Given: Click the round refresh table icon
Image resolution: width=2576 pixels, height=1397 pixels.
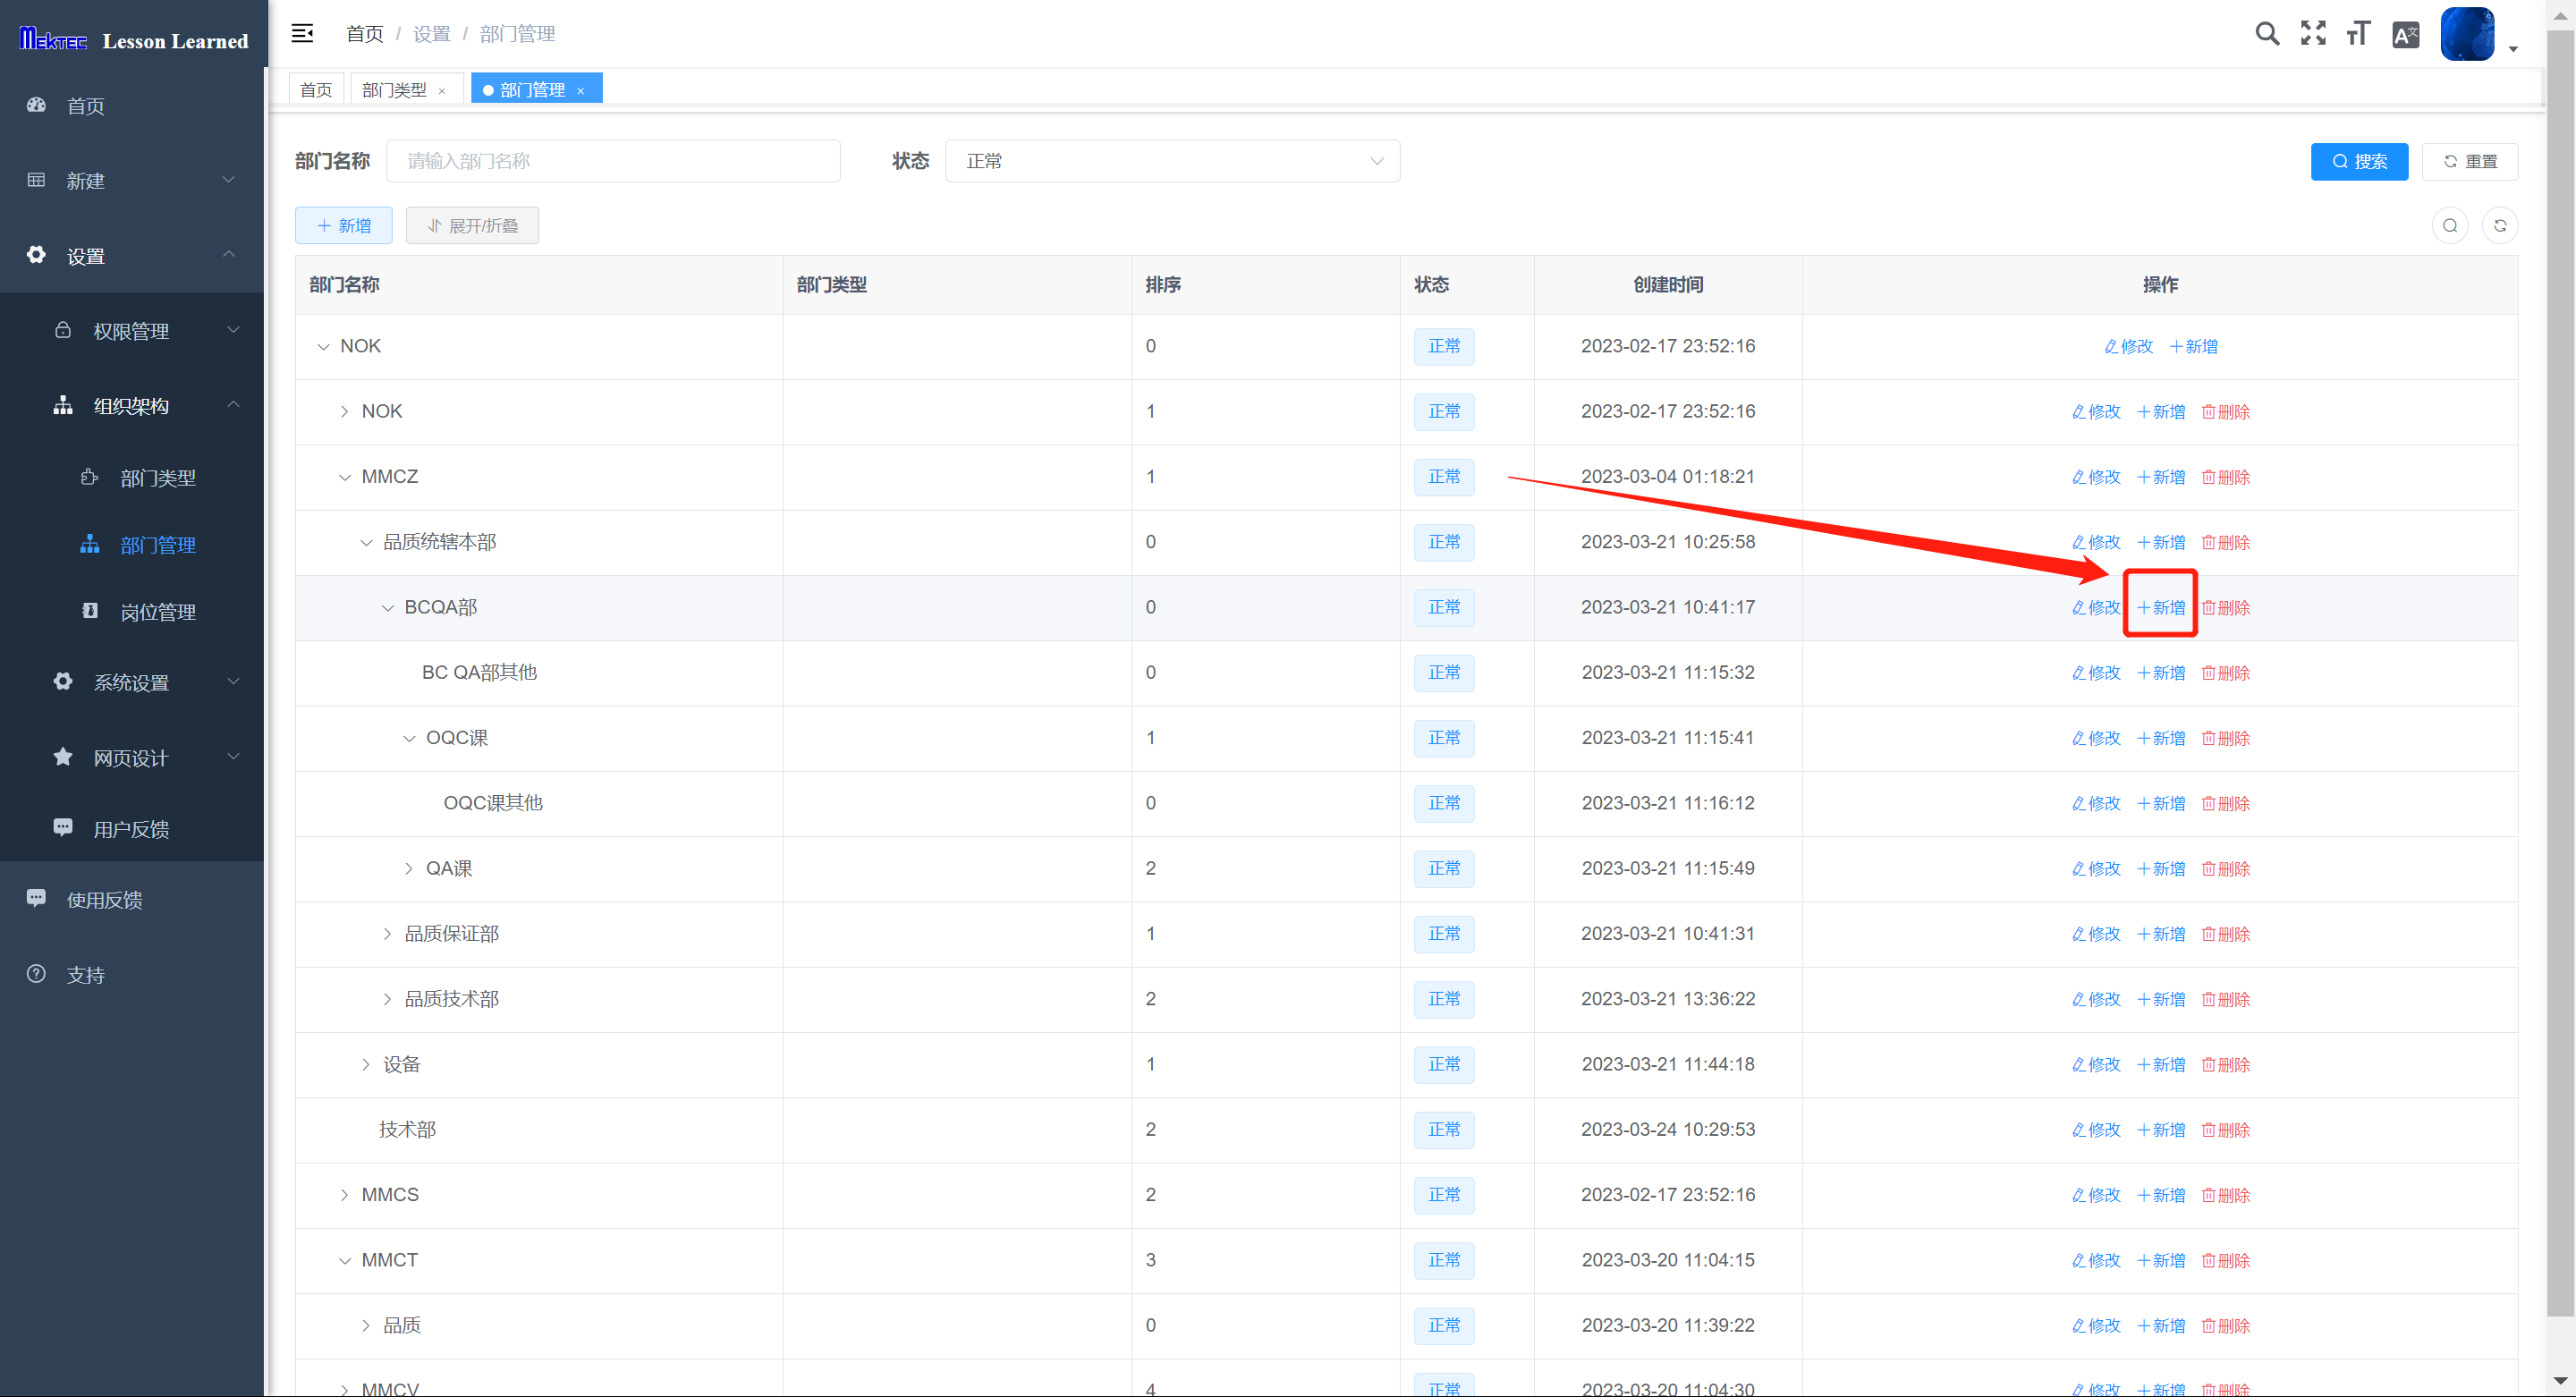Looking at the screenshot, I should click(2500, 225).
